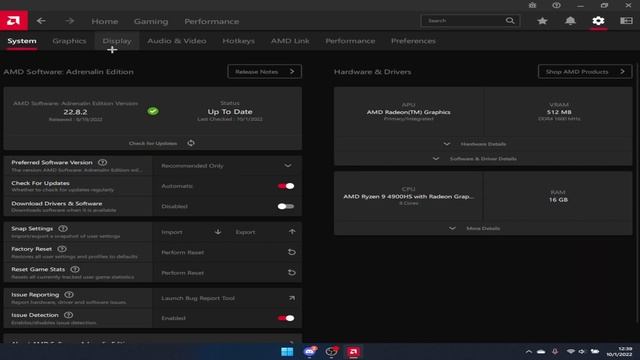
Task: Click the 'AMD Ryzen 9 4900HS' CPU name
Action: click(409, 196)
